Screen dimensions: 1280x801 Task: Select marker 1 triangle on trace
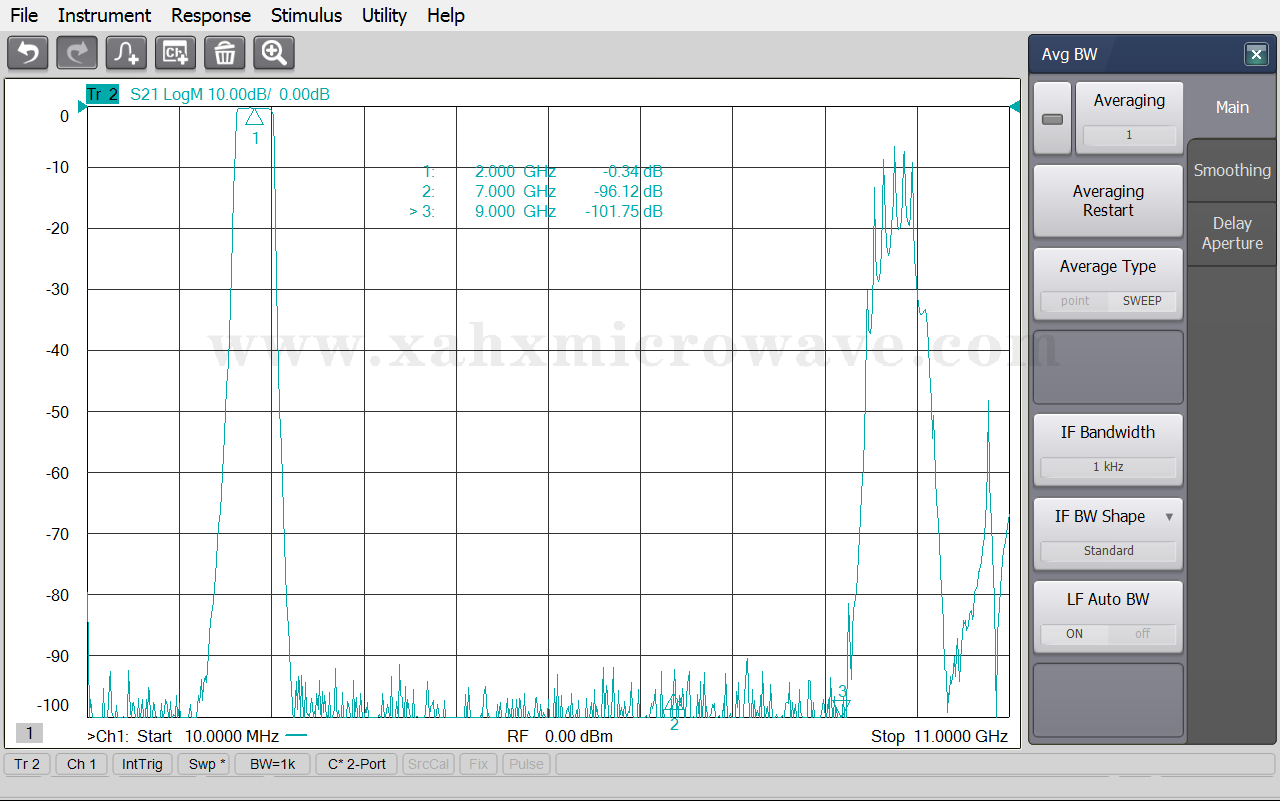[x=255, y=117]
